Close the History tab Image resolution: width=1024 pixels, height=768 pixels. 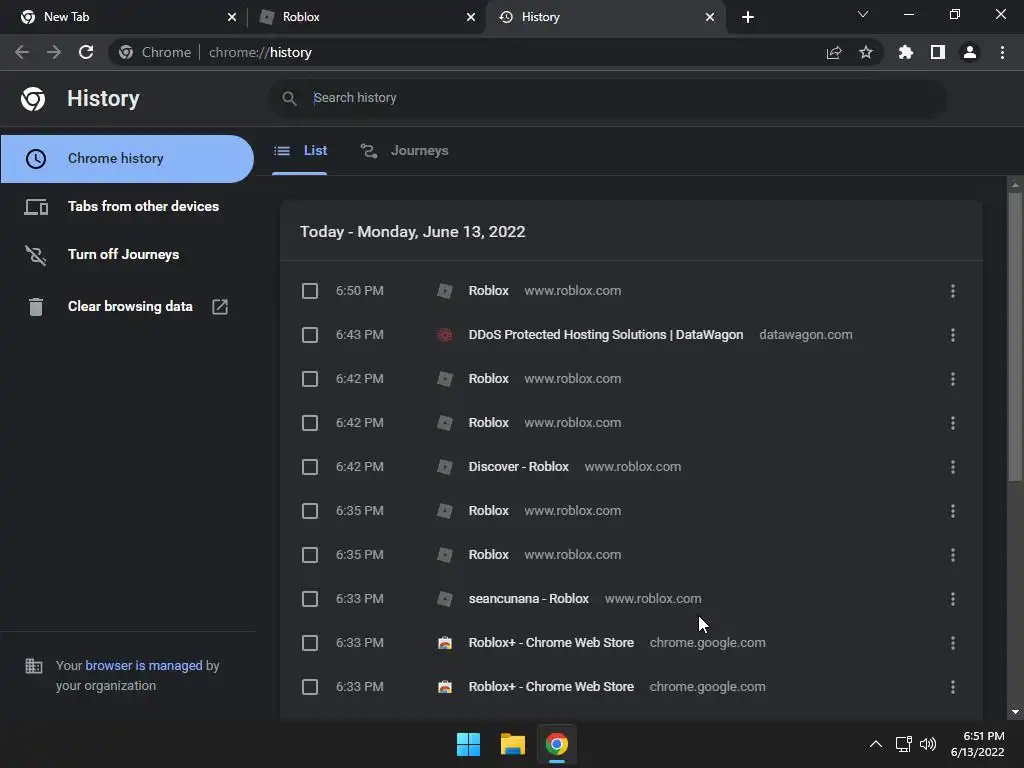pyautogui.click(x=710, y=17)
